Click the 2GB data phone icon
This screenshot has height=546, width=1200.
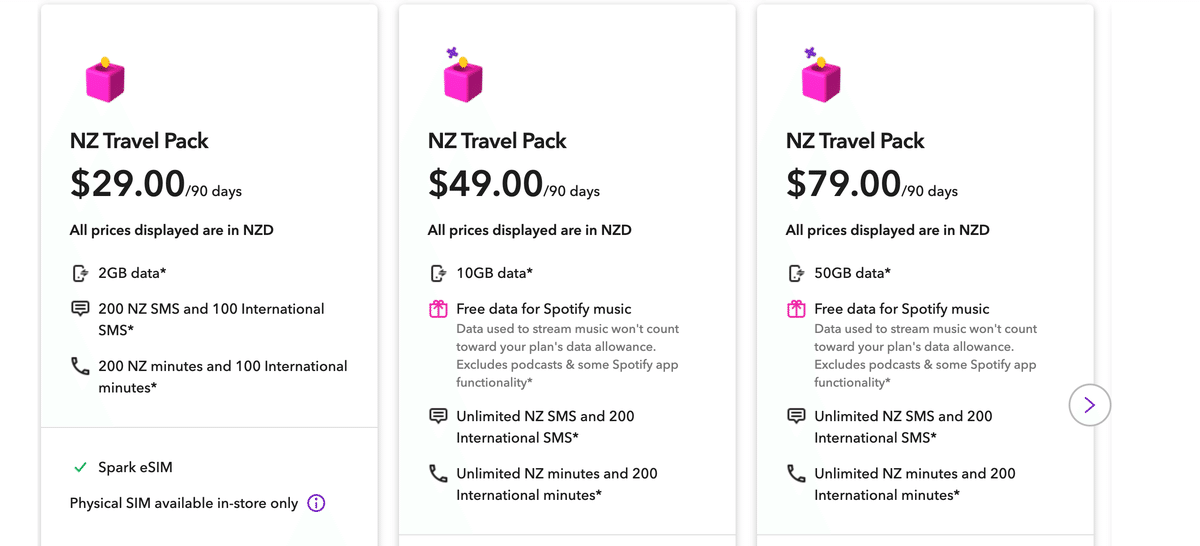coord(80,273)
